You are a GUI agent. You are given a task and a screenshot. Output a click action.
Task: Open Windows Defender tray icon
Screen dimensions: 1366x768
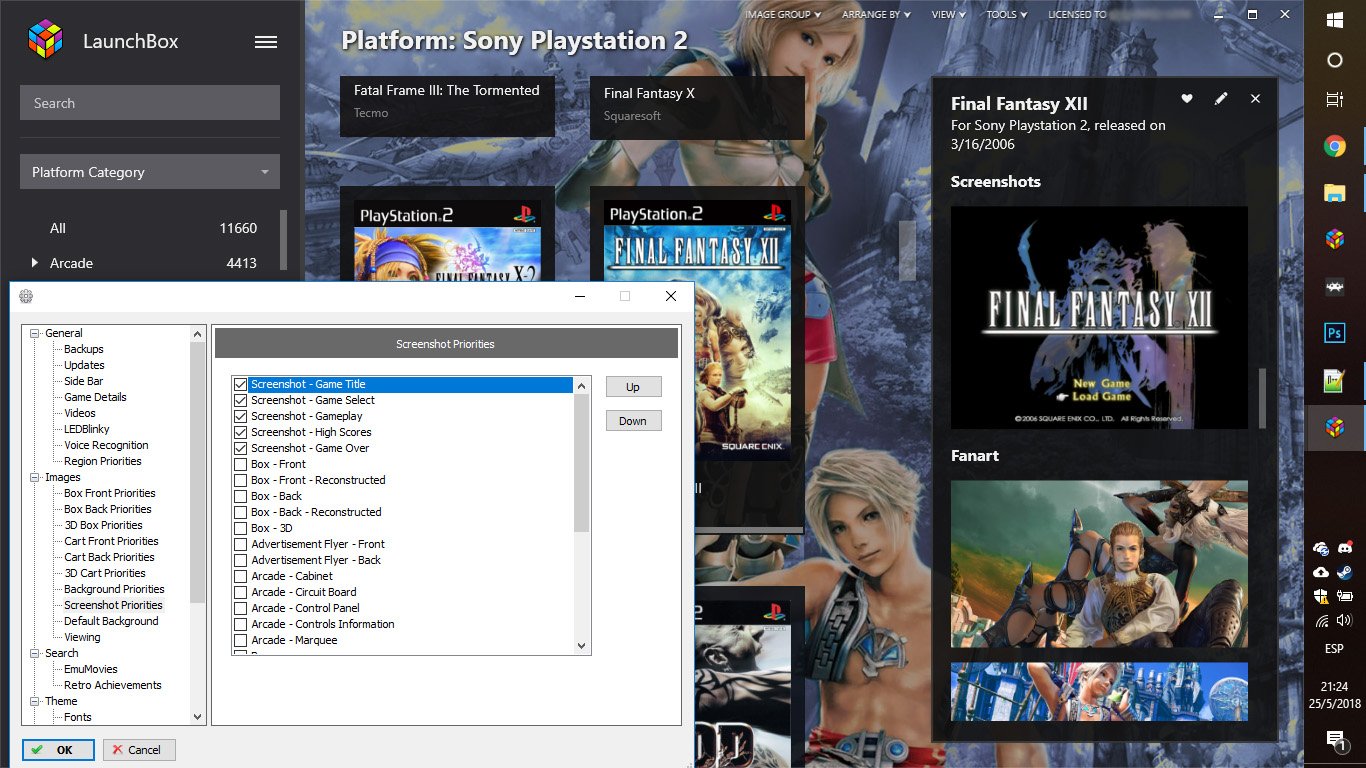point(1321,596)
